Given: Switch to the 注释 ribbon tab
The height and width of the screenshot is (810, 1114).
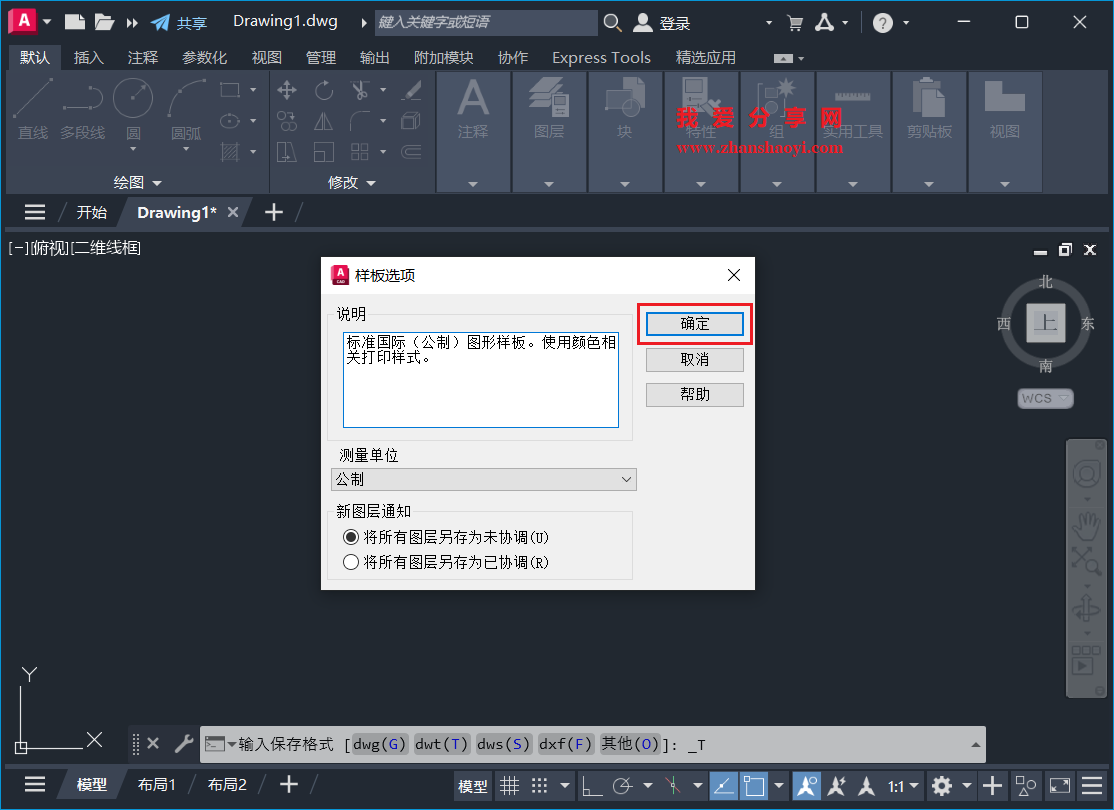Looking at the screenshot, I should click(x=143, y=58).
